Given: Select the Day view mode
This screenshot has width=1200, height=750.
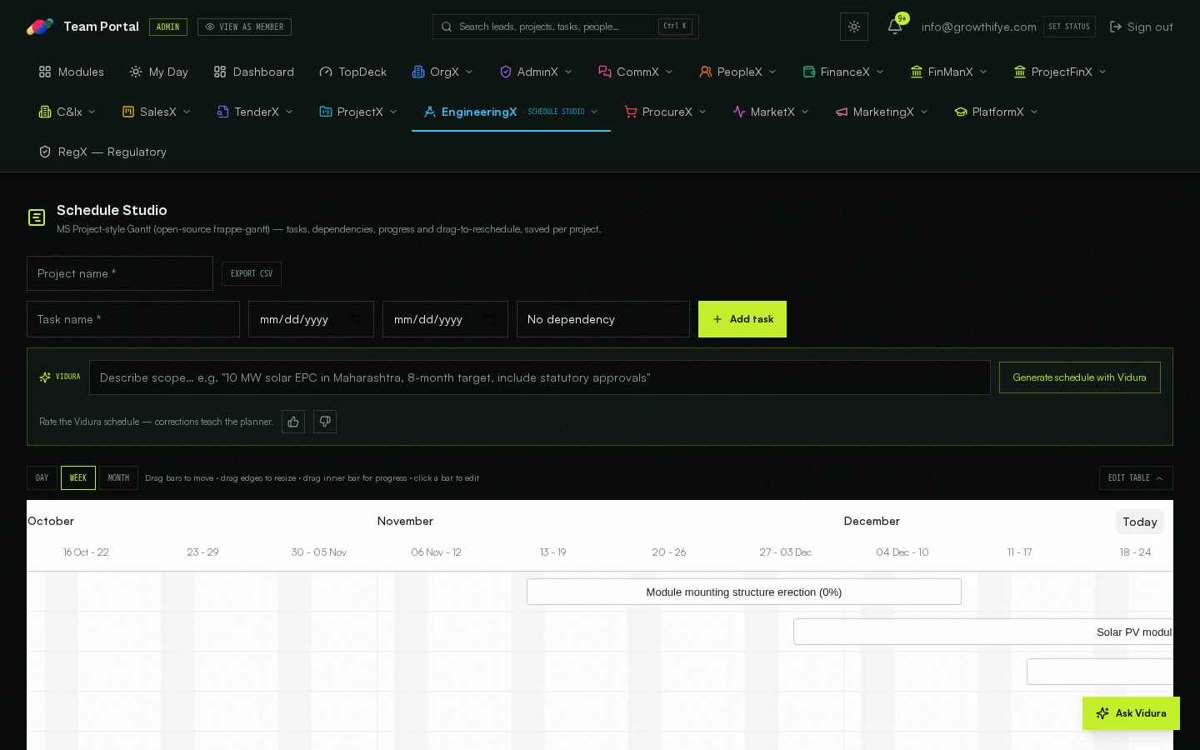Looking at the screenshot, I should 42,478.
